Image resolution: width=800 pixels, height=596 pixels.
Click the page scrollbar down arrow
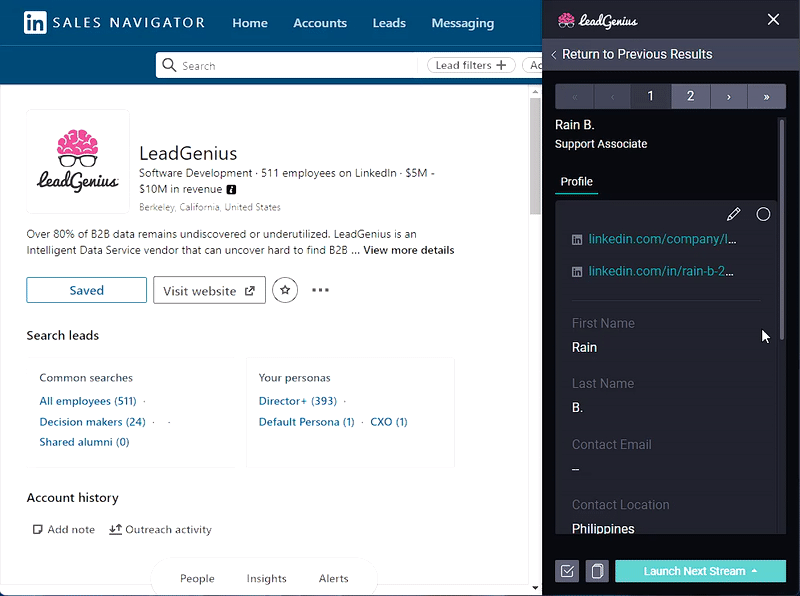(535, 588)
